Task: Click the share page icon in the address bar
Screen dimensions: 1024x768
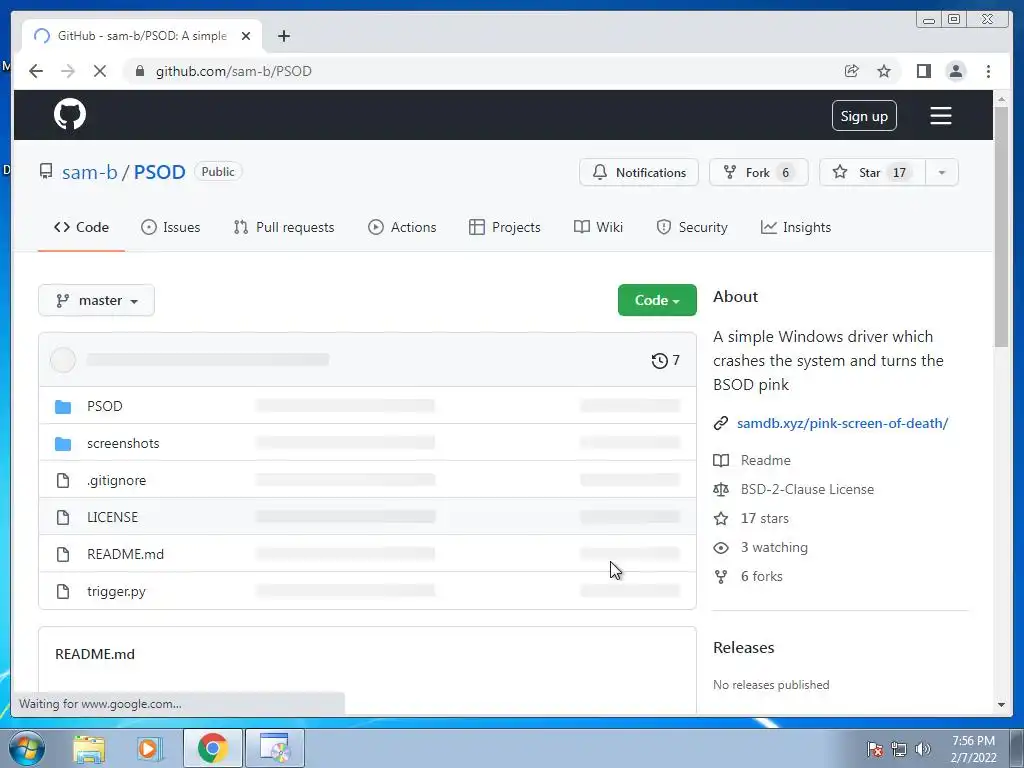Action: 852,71
